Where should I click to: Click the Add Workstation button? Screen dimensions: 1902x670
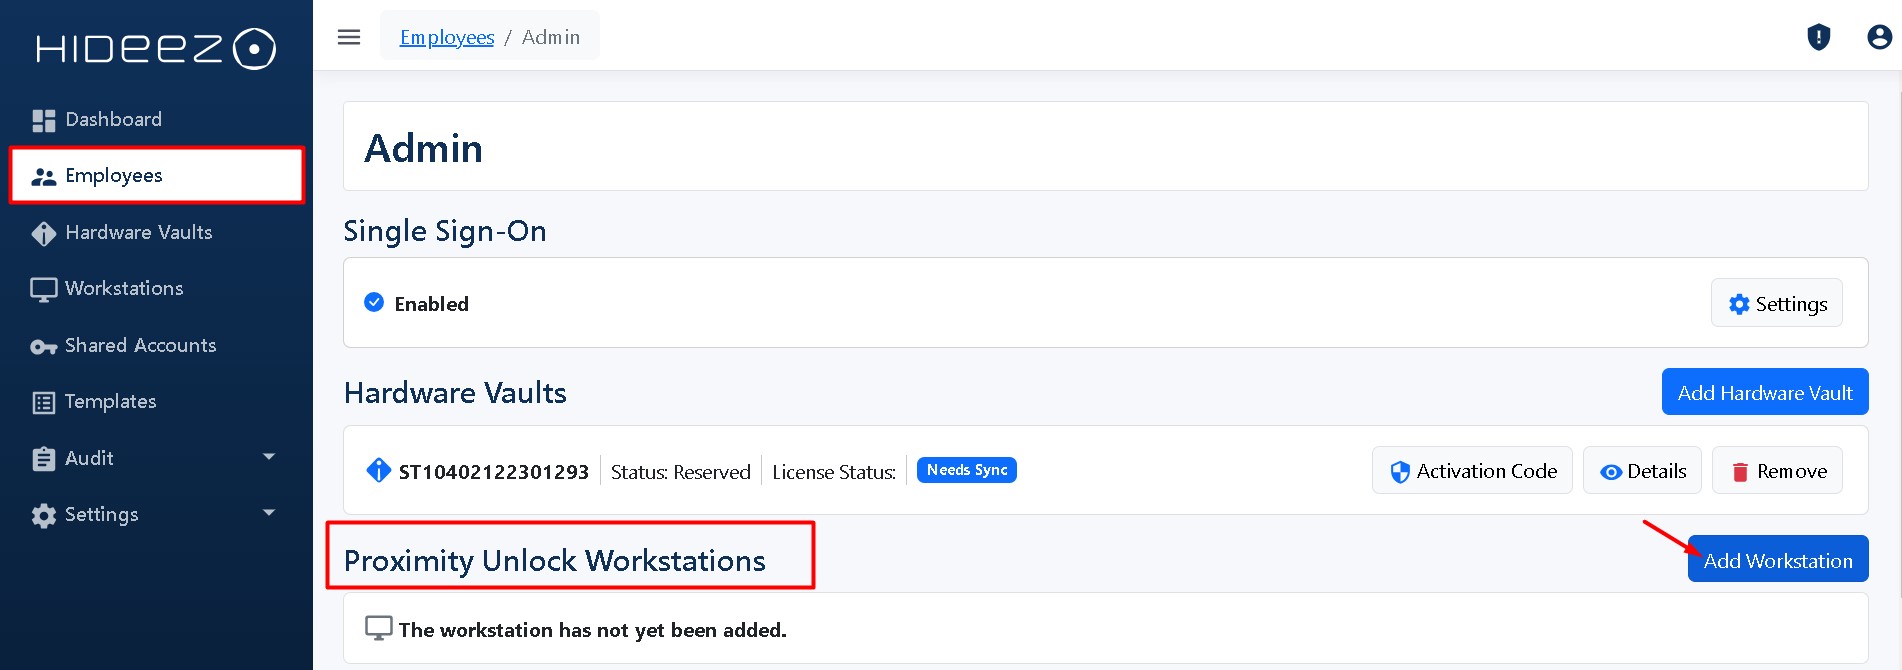(x=1778, y=559)
